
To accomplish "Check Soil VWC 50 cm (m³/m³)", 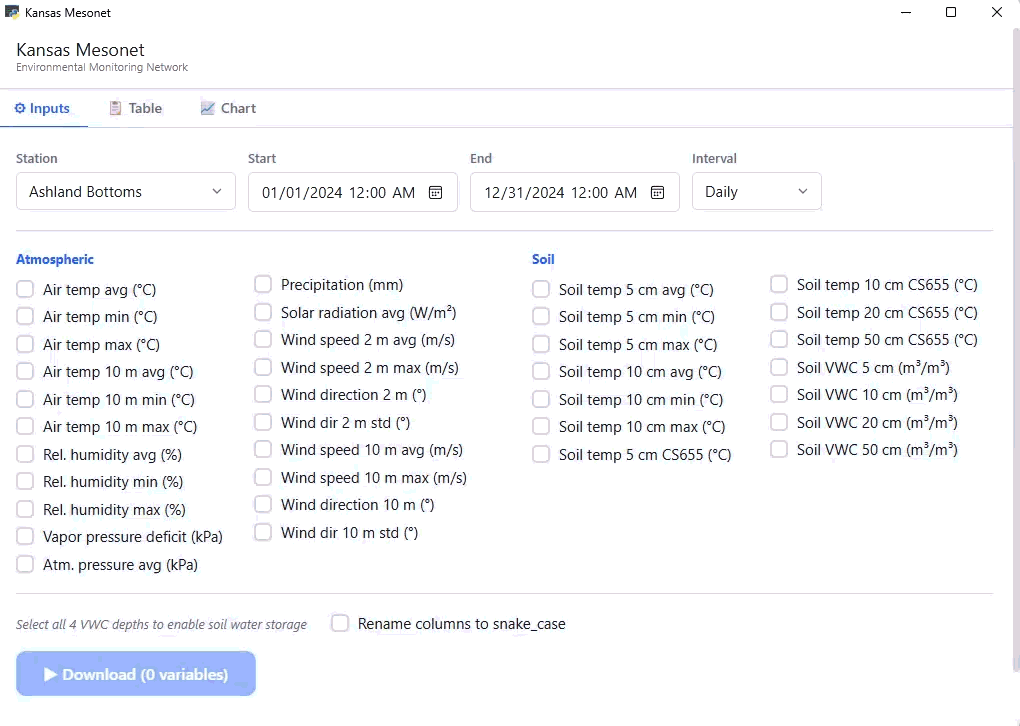I will click(779, 450).
